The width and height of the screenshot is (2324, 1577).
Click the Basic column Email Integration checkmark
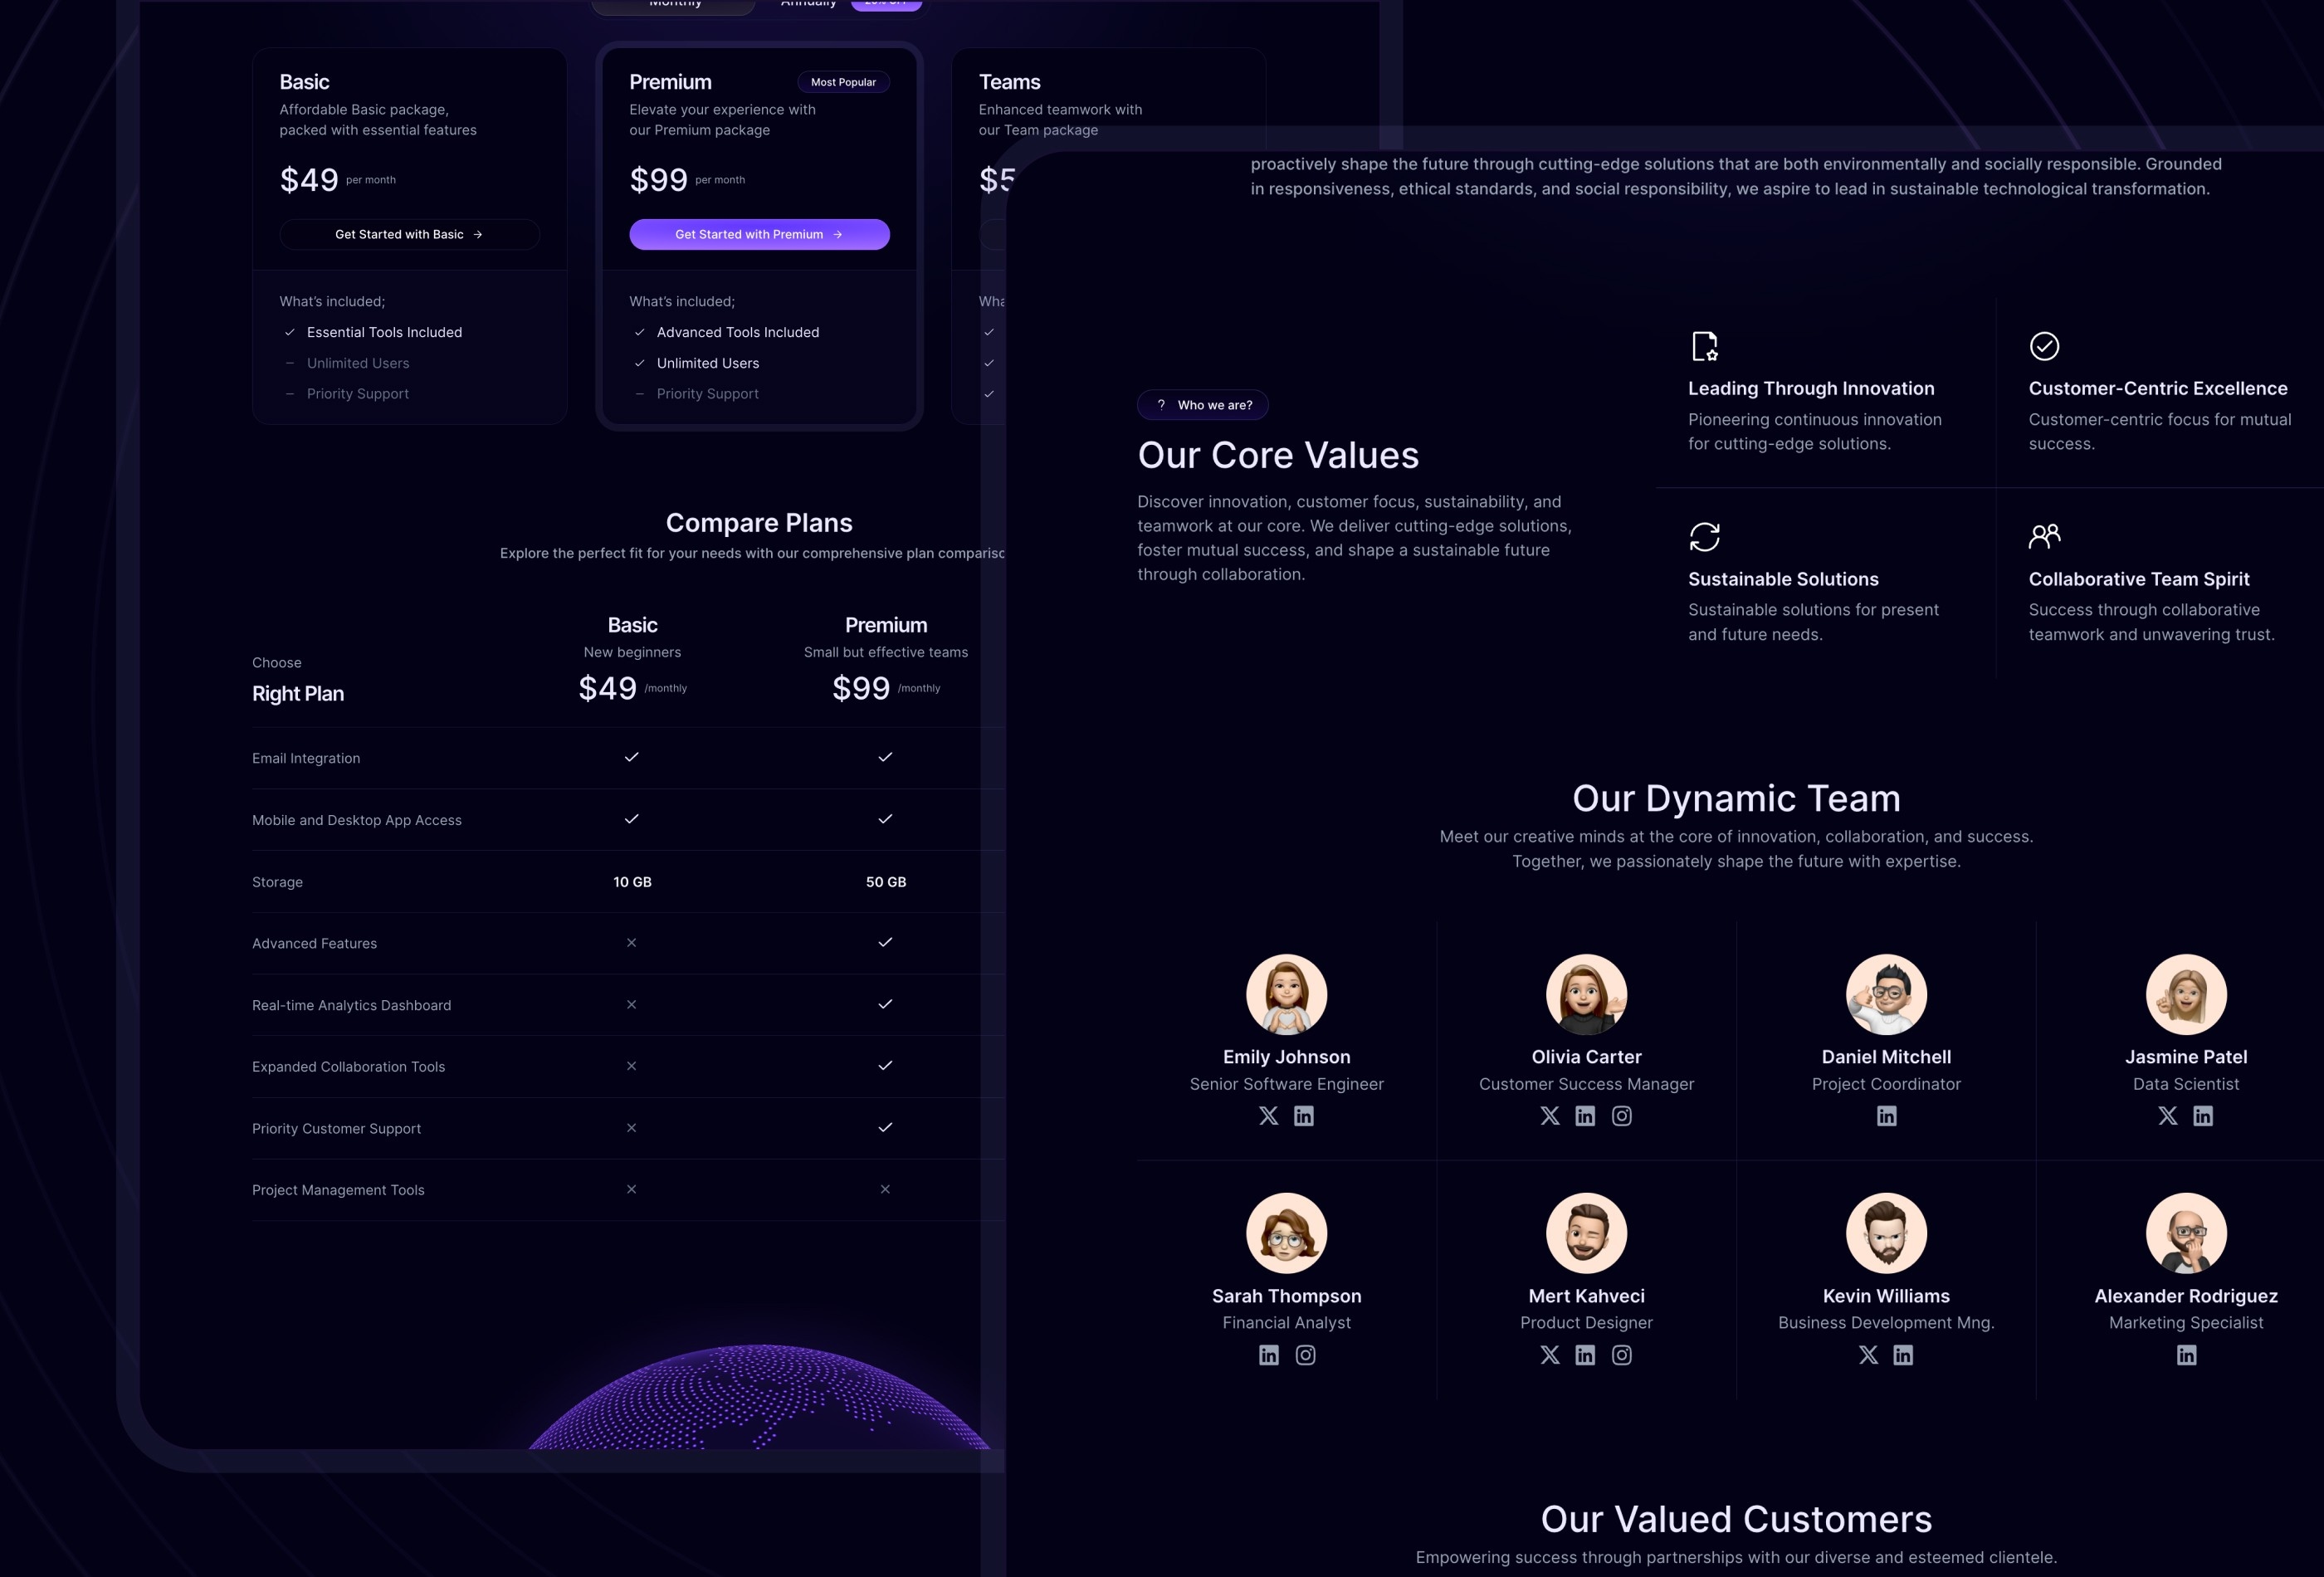631,757
